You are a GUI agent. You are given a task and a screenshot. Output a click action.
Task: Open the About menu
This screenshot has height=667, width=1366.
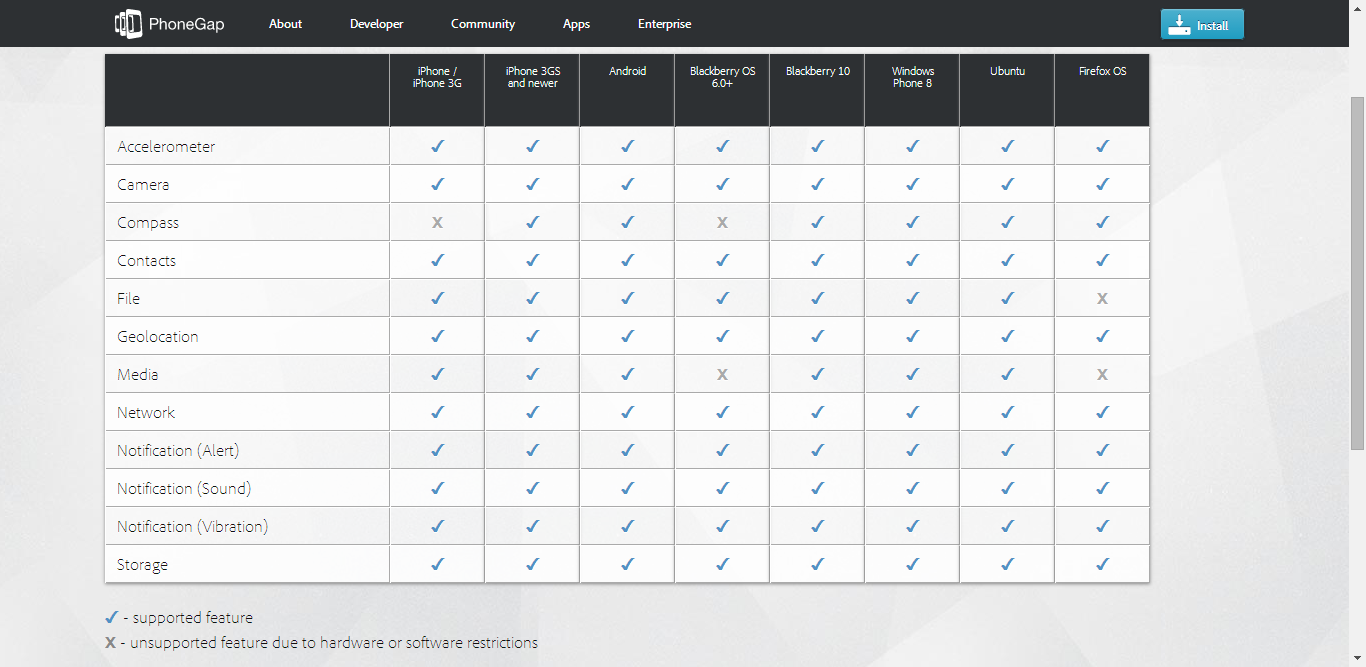pyautogui.click(x=285, y=24)
